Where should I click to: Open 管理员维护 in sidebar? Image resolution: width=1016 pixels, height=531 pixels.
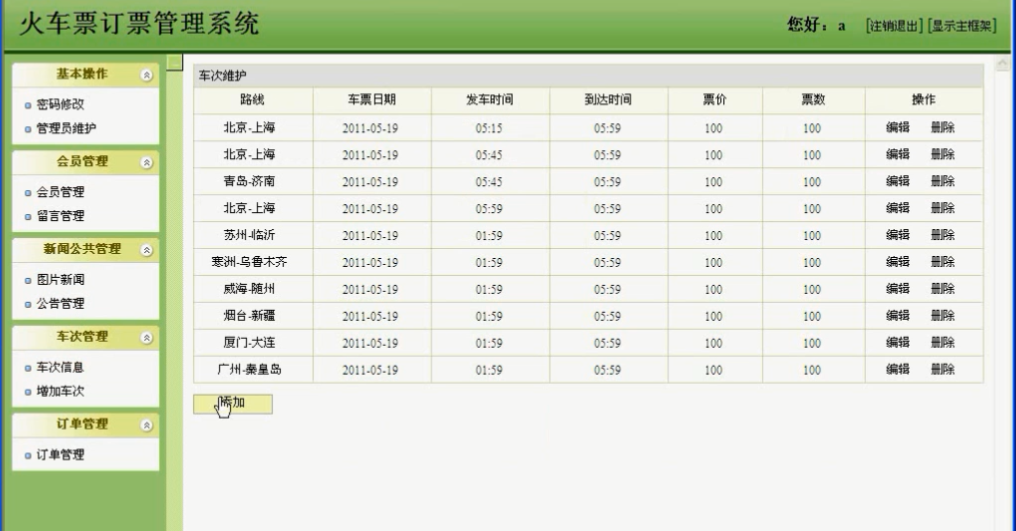point(65,128)
